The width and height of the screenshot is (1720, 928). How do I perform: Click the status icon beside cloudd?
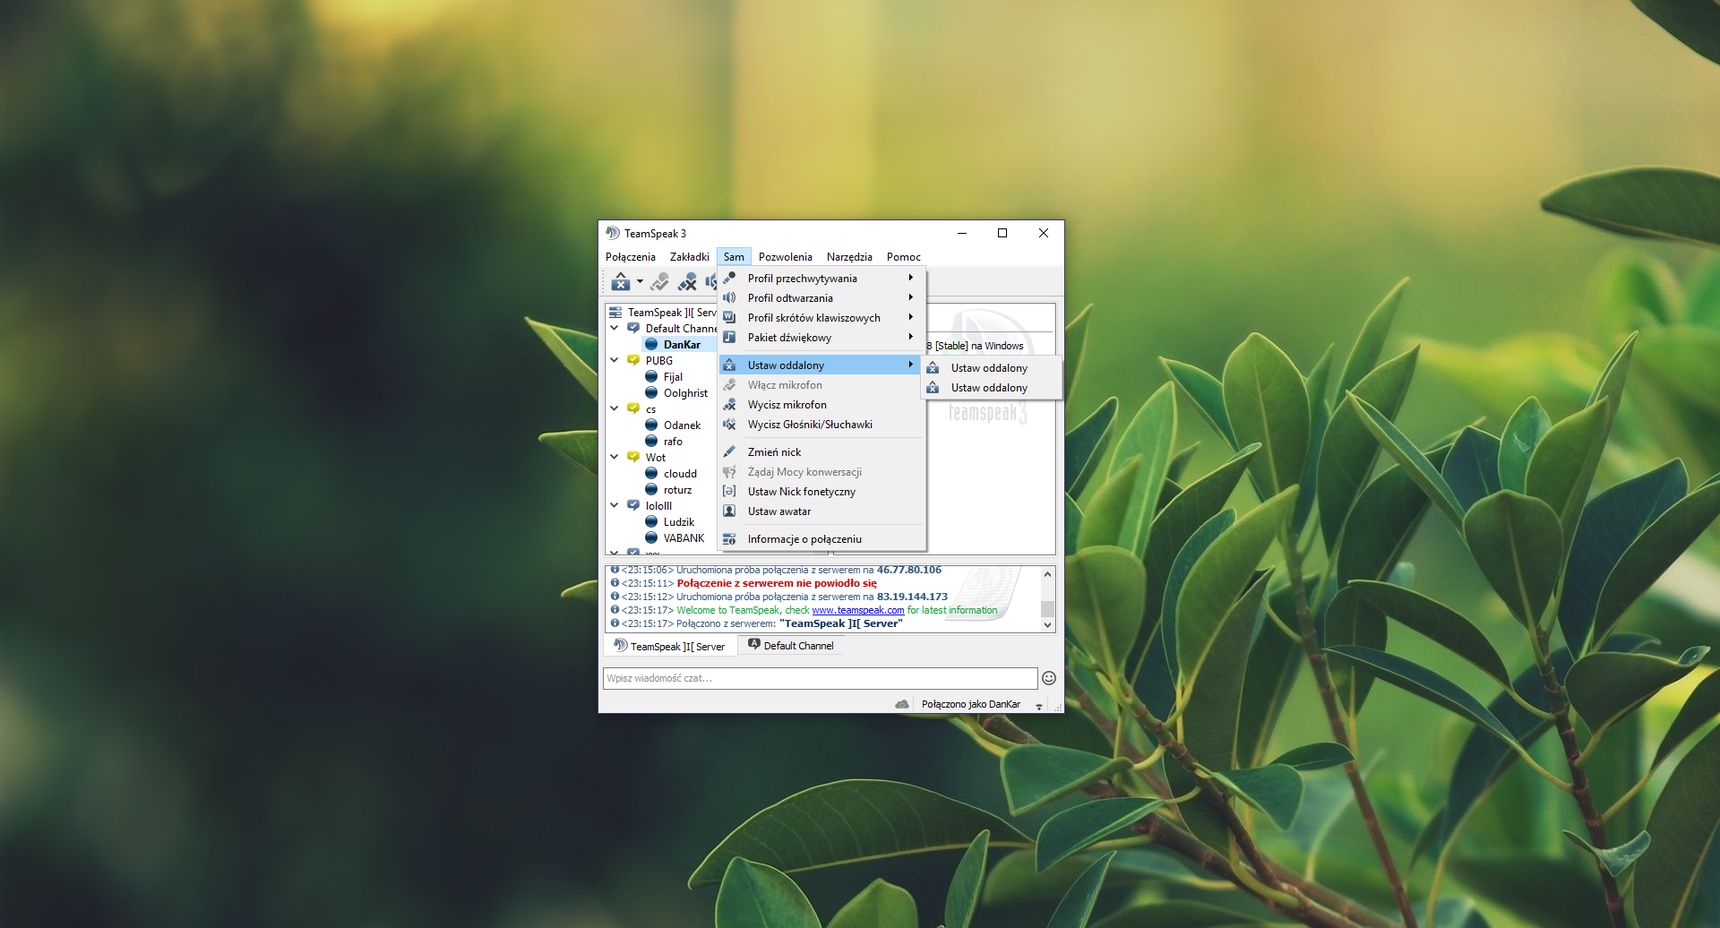click(651, 473)
